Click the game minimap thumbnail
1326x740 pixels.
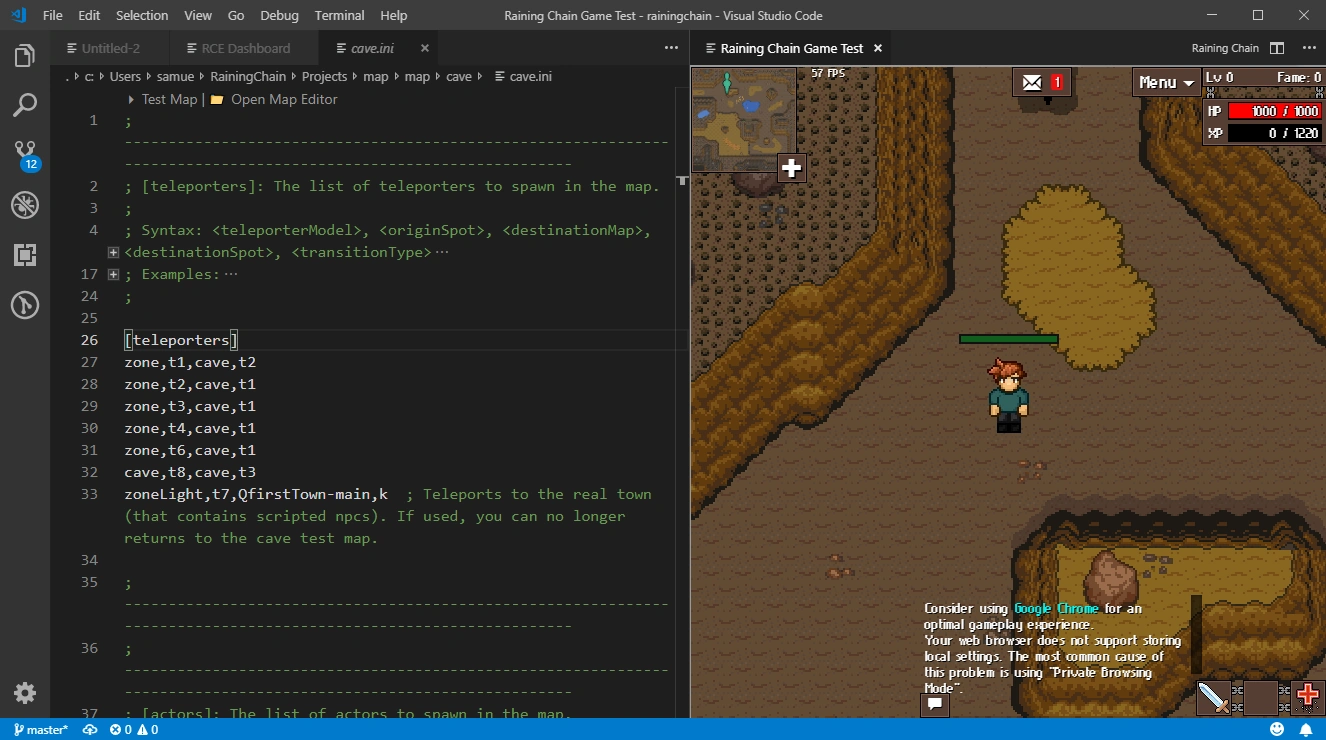[x=744, y=120]
